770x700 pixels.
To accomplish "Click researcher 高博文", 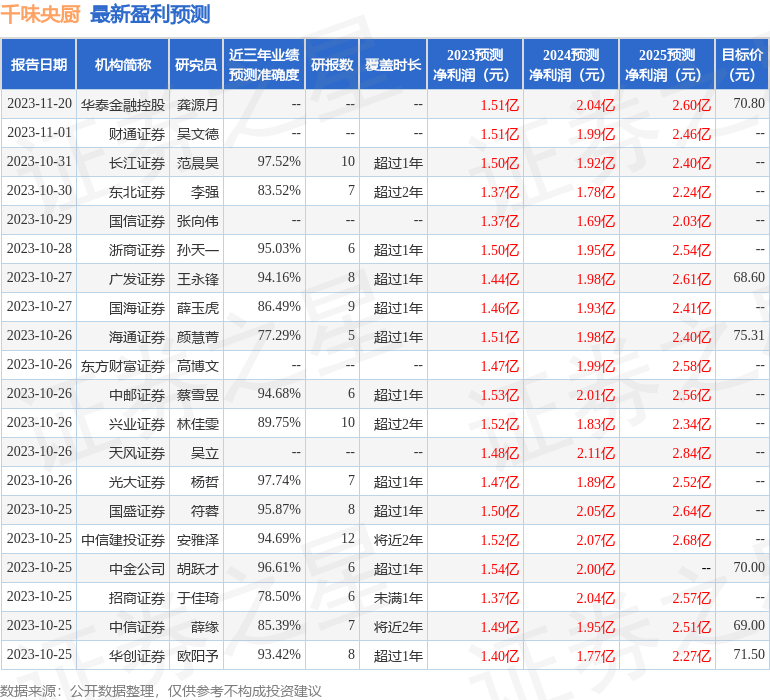I will (197, 365).
